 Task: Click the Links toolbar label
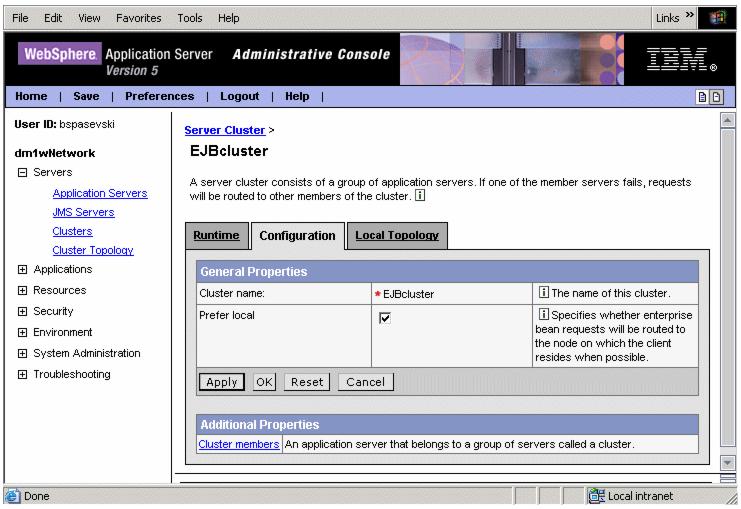click(x=667, y=18)
